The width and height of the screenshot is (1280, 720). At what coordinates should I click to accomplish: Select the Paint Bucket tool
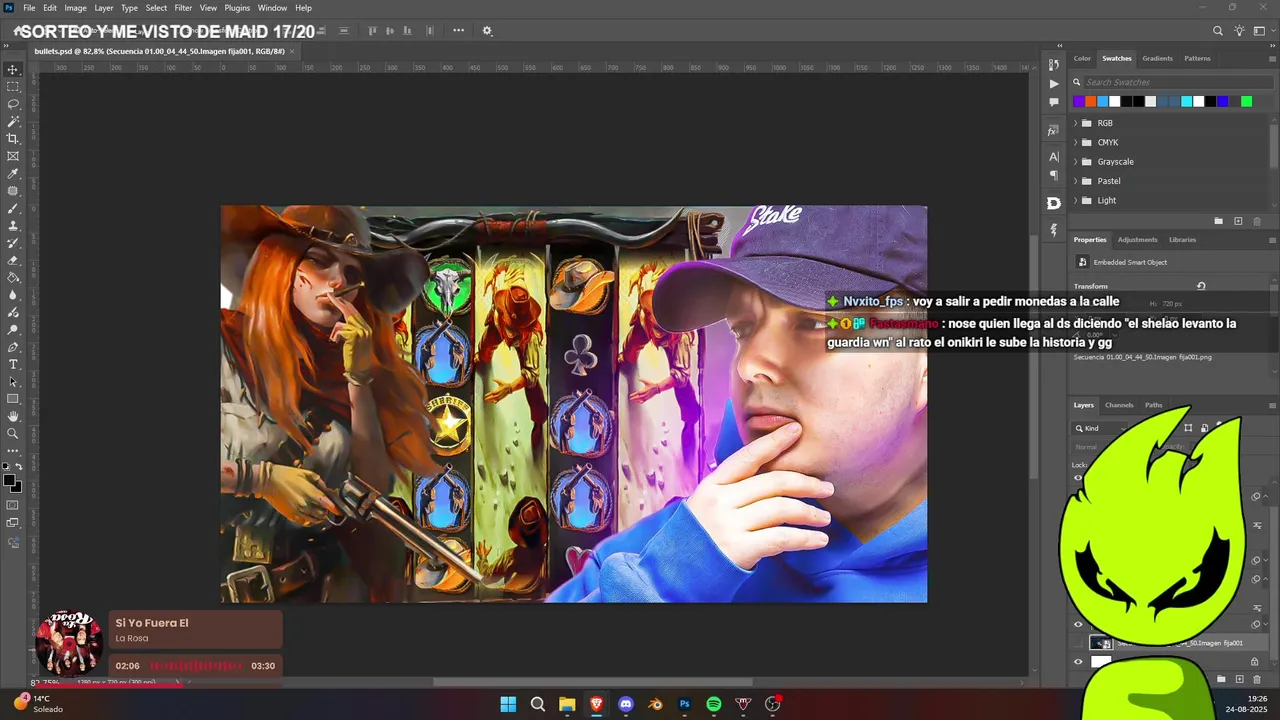tap(13, 278)
